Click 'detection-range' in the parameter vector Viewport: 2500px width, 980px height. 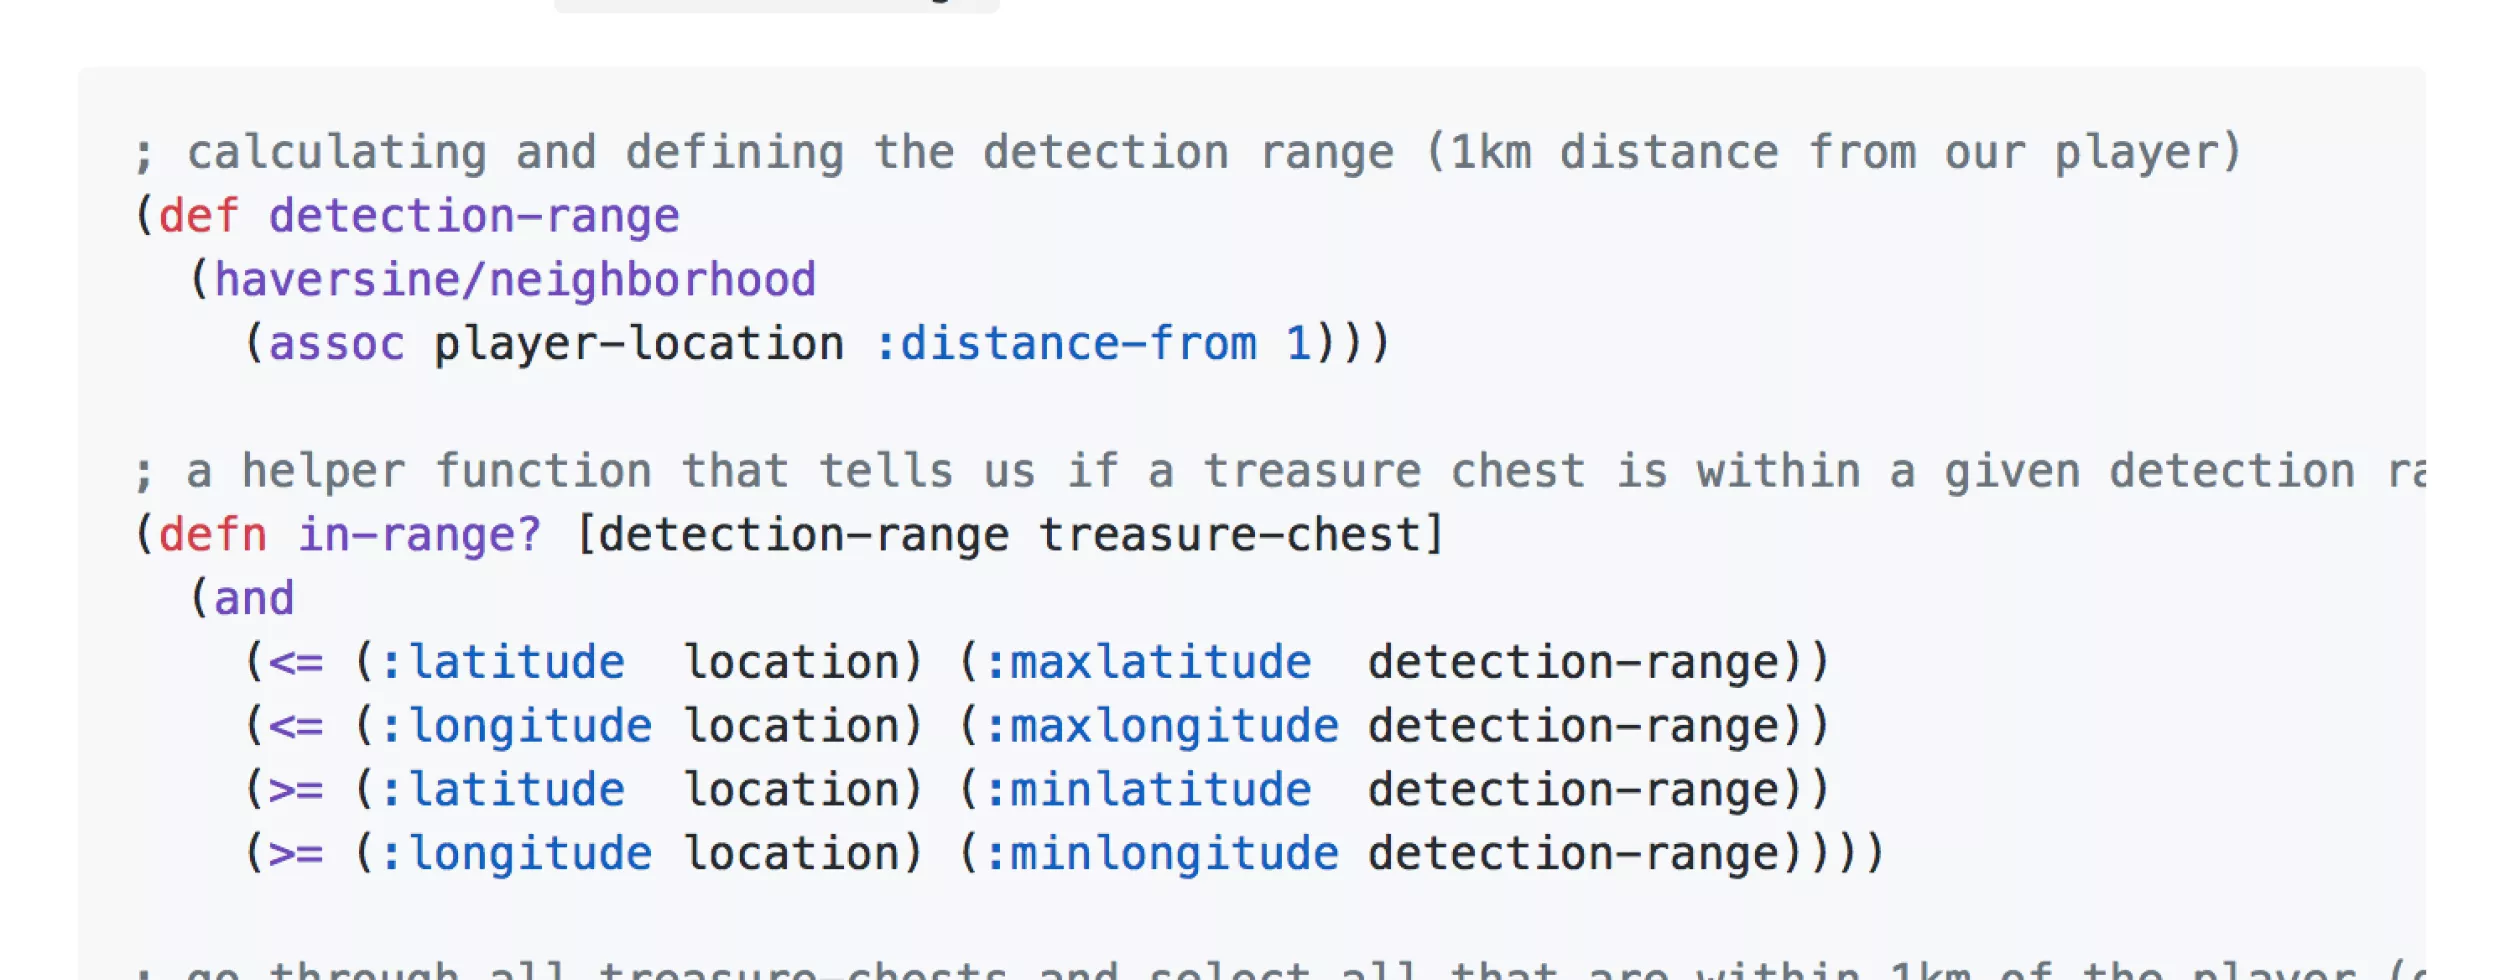tap(804, 535)
